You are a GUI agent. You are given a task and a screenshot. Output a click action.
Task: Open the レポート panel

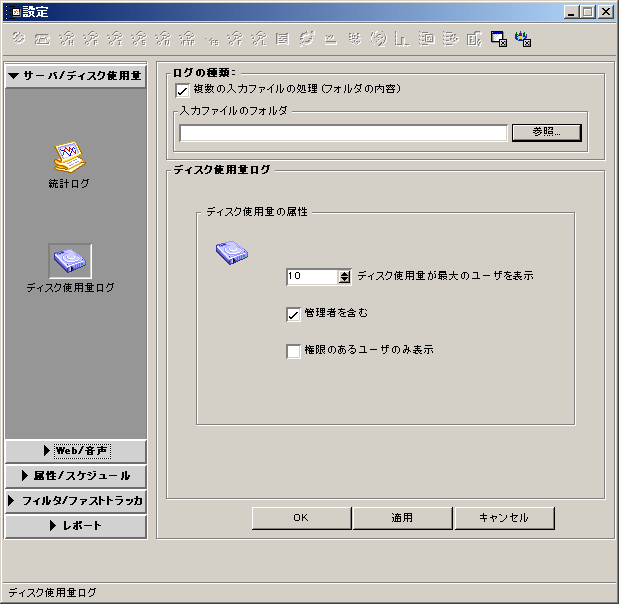[76, 526]
